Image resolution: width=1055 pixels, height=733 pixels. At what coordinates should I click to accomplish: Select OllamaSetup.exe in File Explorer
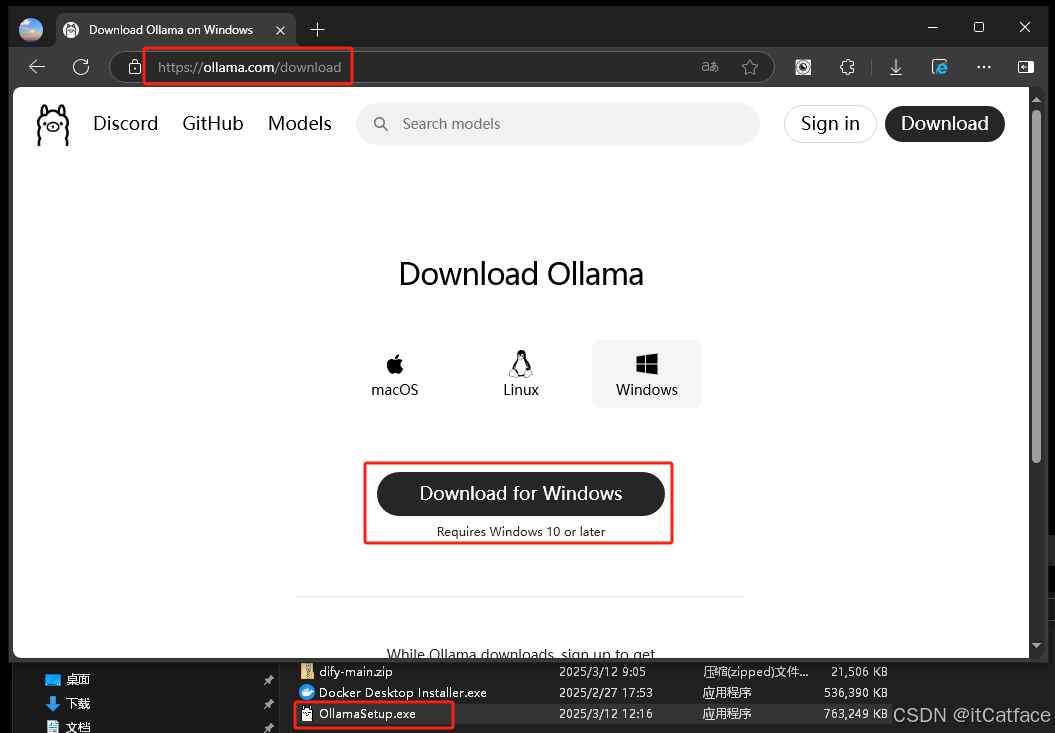coord(367,713)
